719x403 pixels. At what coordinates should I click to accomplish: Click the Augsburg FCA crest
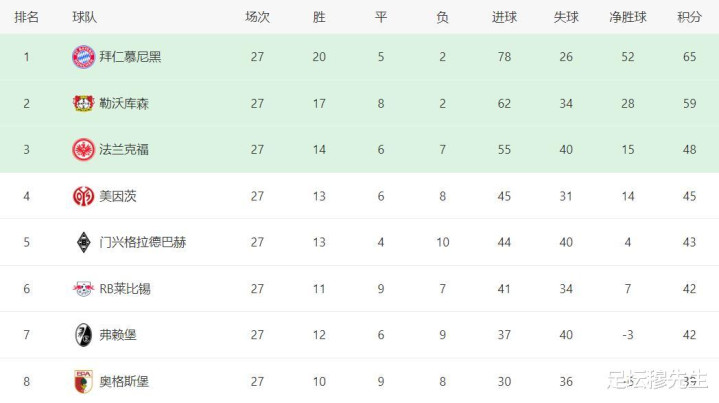click(83, 381)
